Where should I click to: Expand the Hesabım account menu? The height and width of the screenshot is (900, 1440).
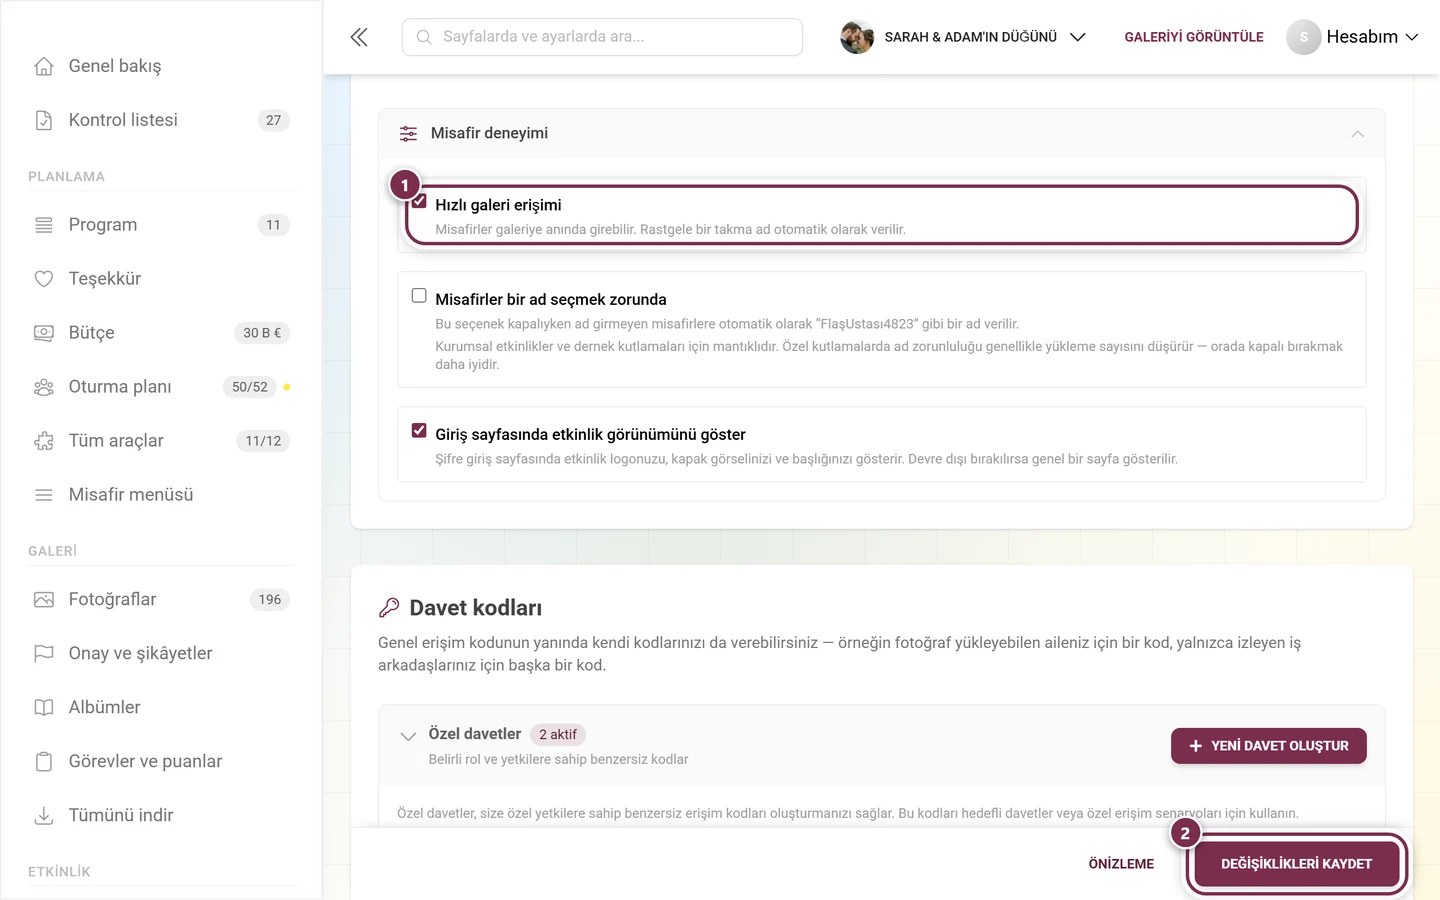1352,37
